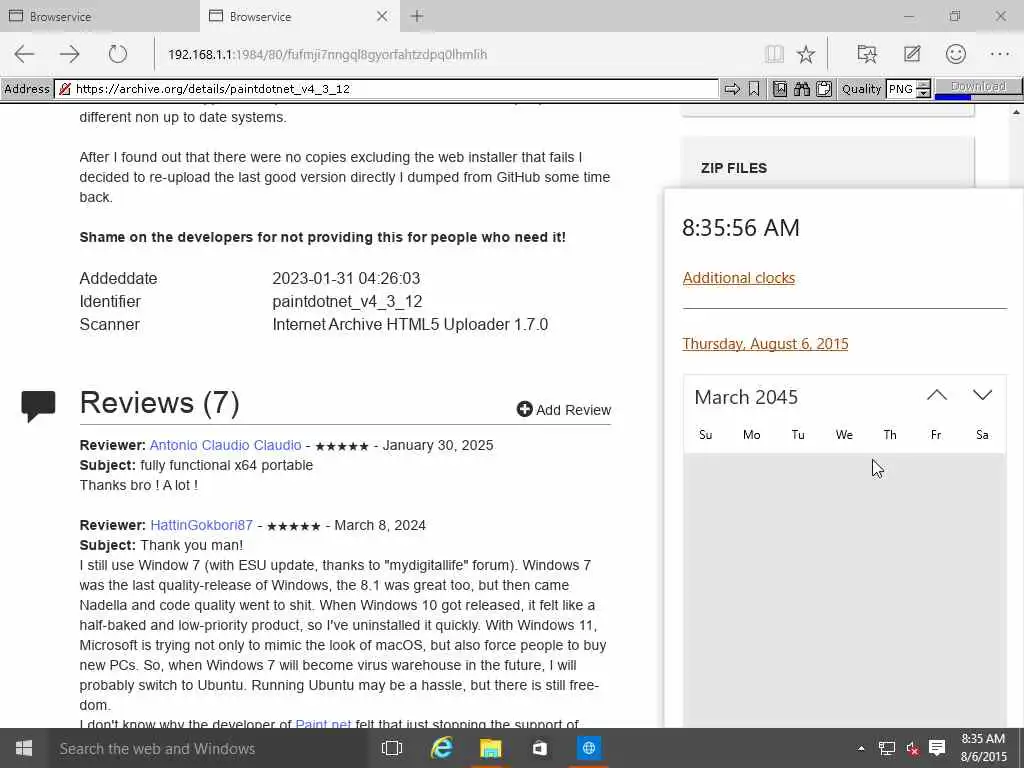The image size is (1024, 768).
Task: Go to previous month with up chevron
Action: (936, 396)
